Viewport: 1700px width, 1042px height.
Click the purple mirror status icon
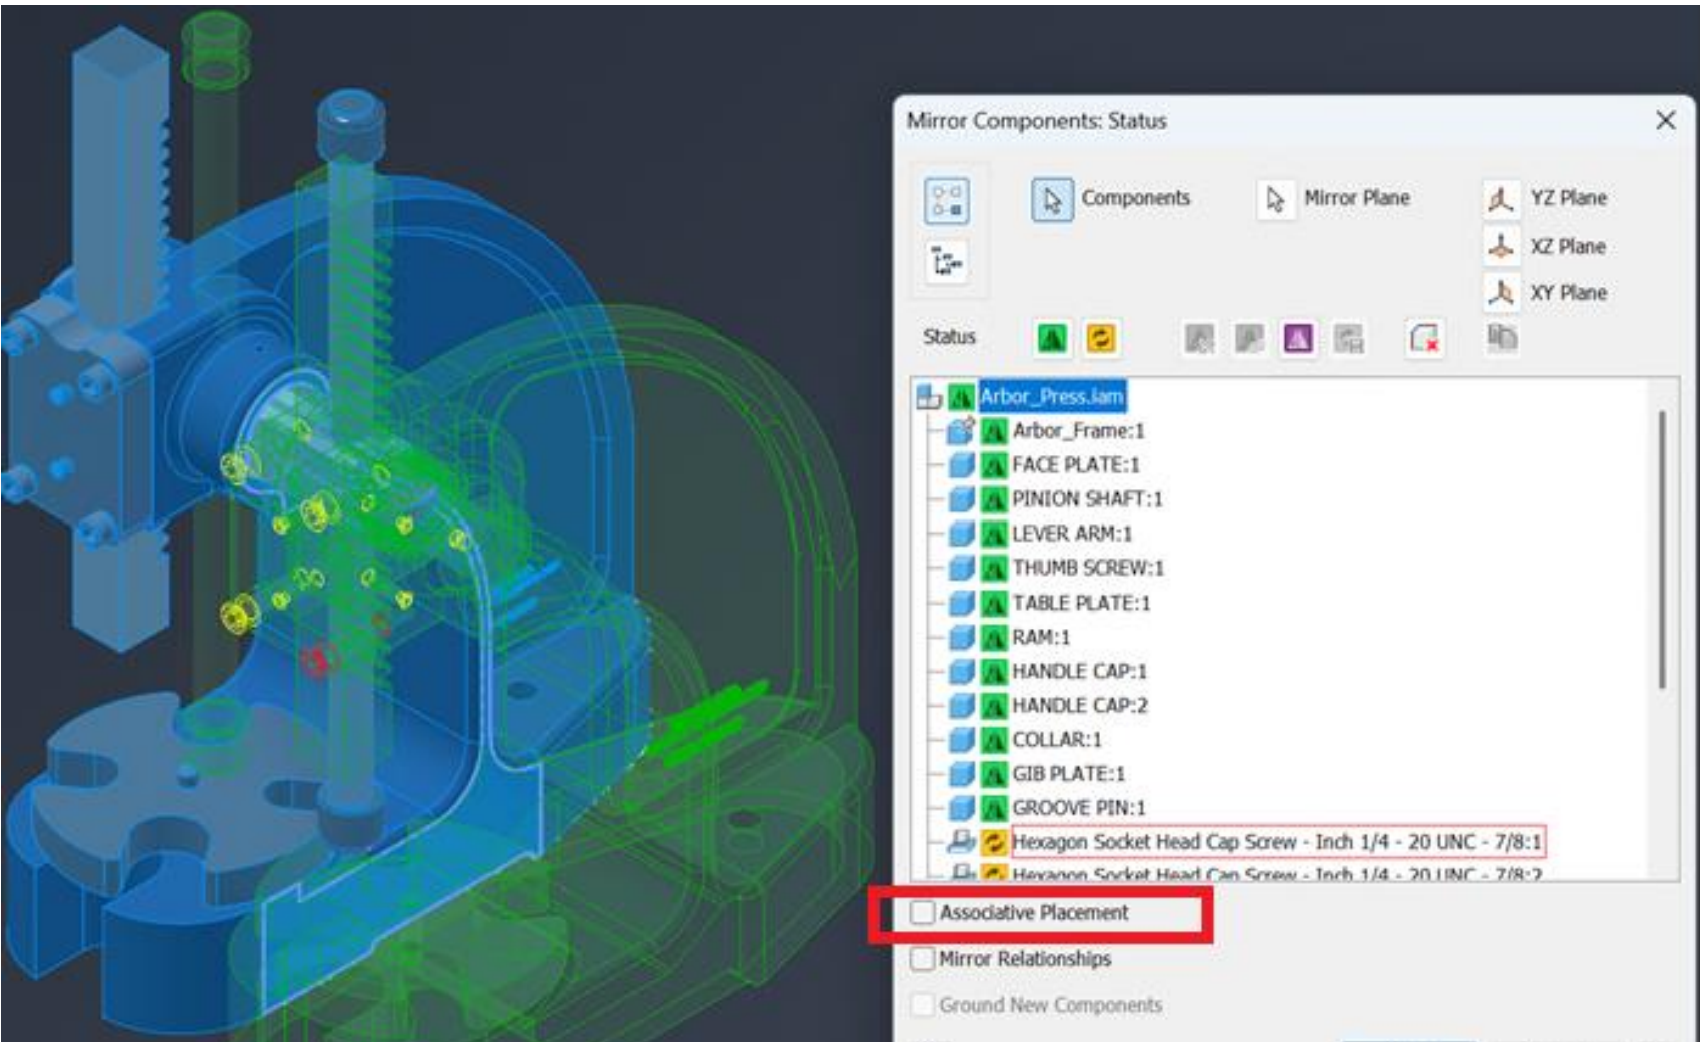[1298, 339]
